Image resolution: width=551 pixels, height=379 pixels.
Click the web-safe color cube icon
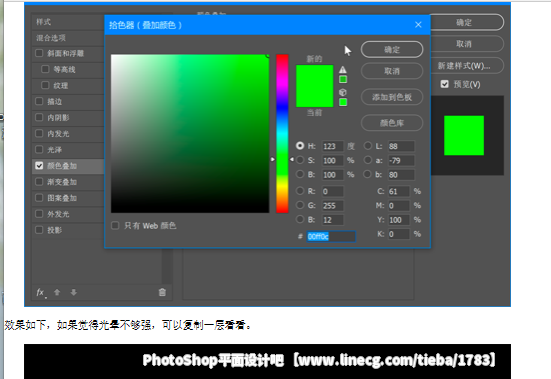coord(343,92)
